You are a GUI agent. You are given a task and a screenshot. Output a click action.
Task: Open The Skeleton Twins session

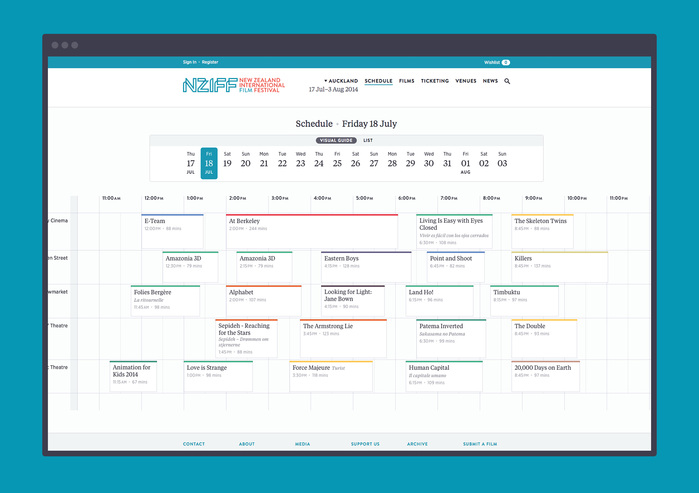[543, 231]
